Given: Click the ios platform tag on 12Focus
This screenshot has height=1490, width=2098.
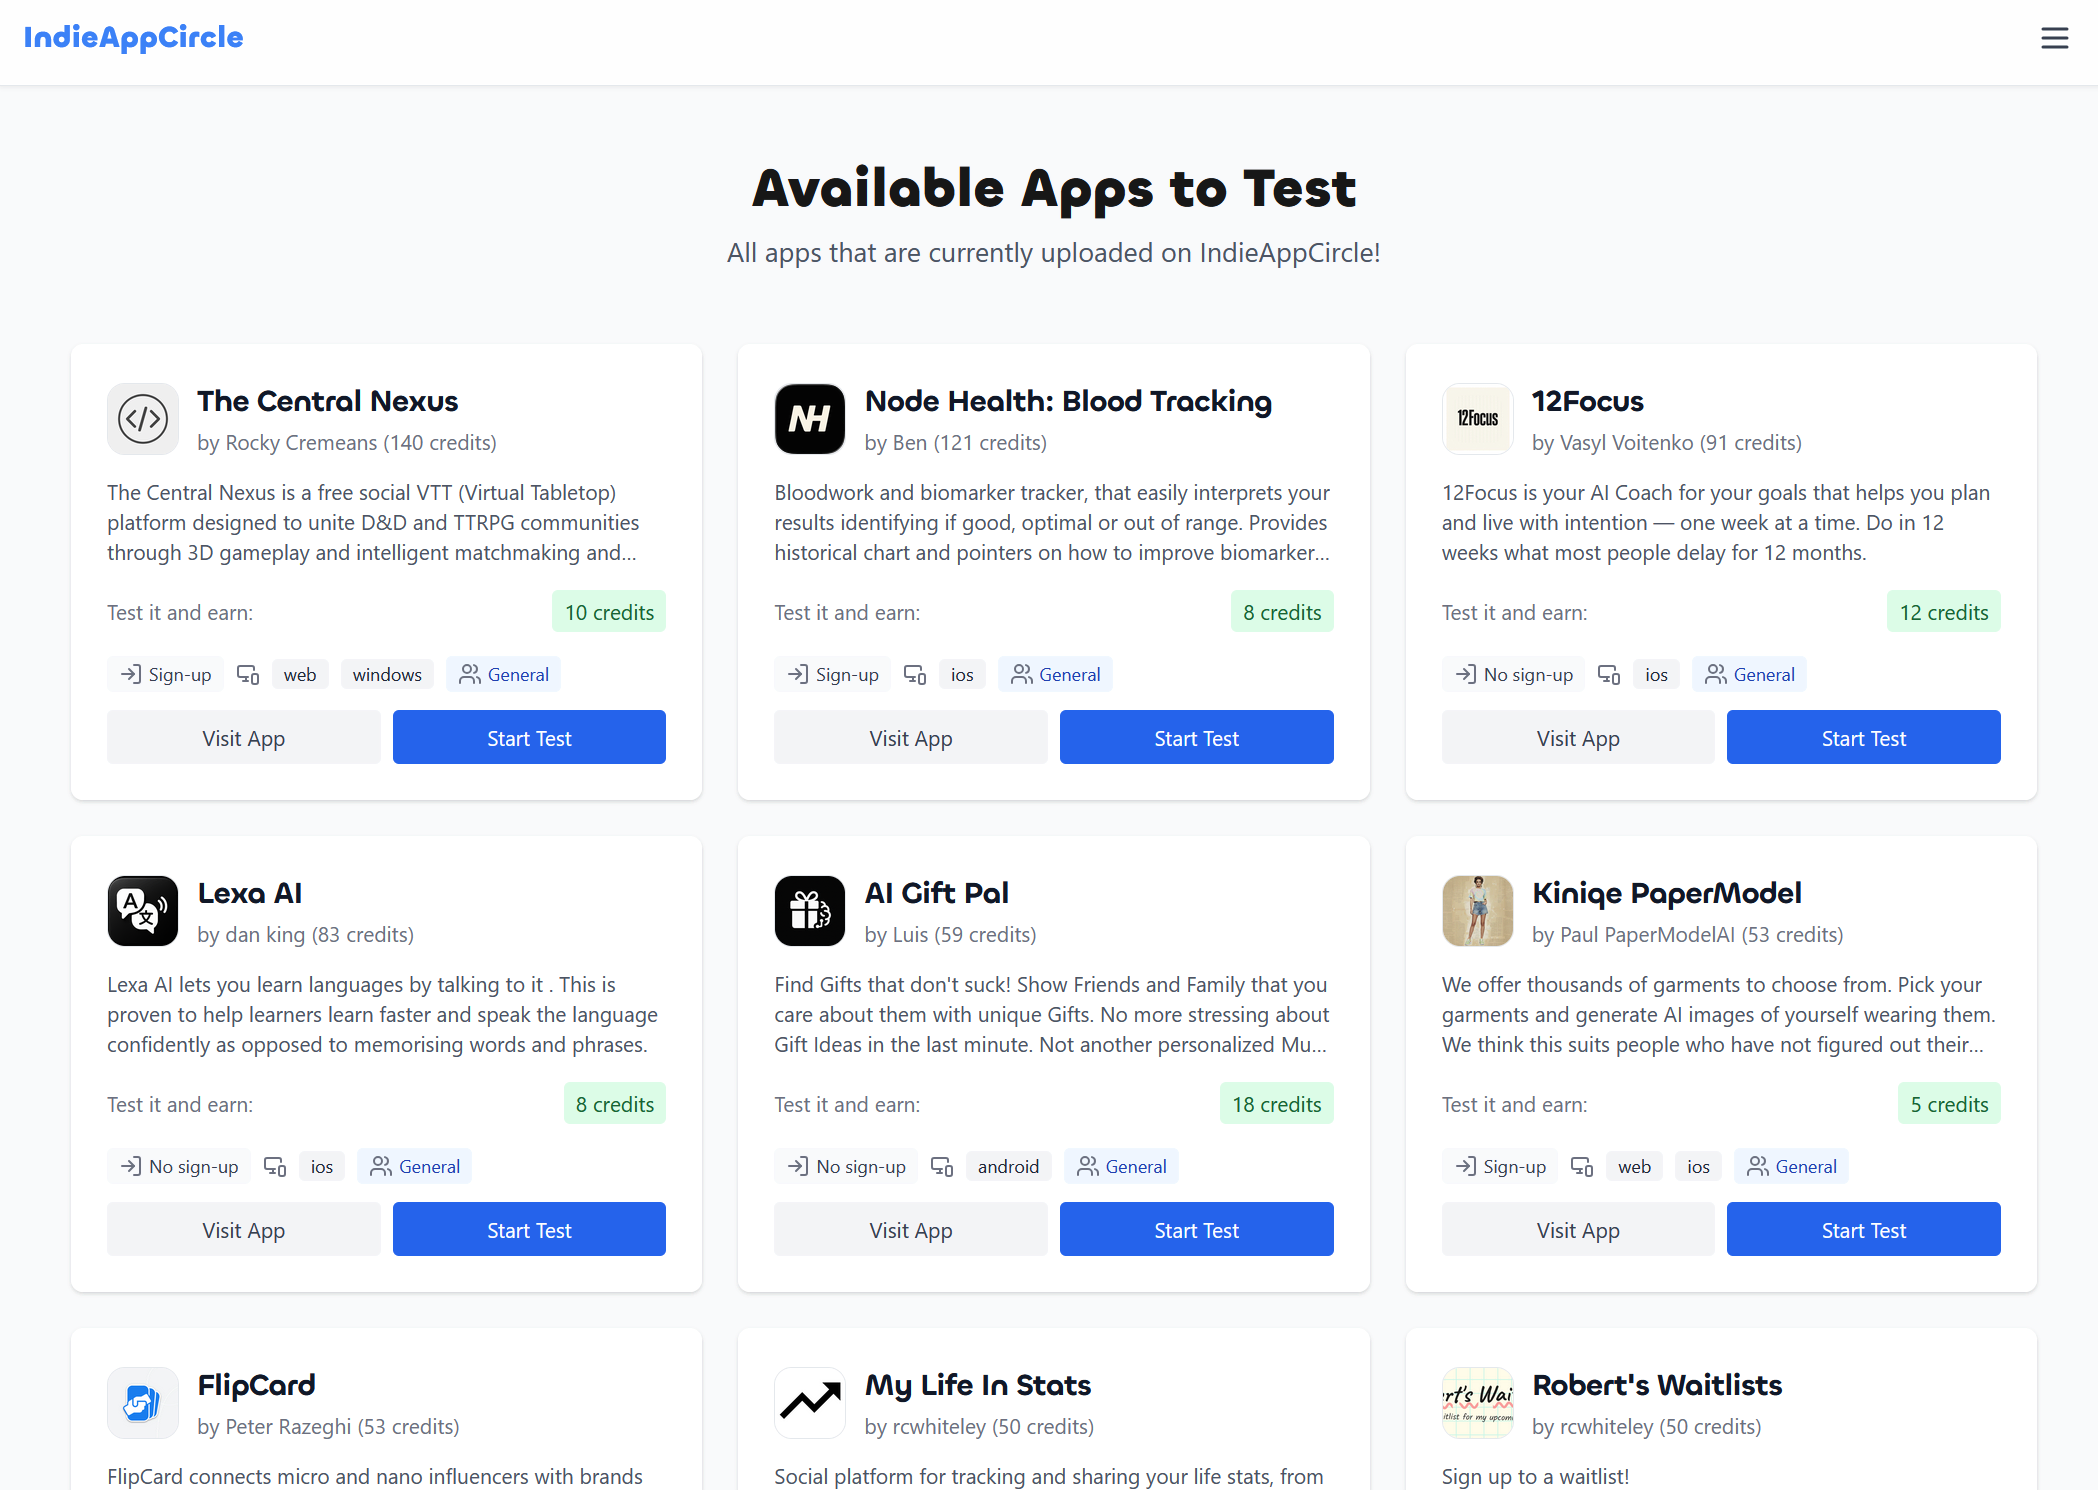Looking at the screenshot, I should pos(1656,674).
